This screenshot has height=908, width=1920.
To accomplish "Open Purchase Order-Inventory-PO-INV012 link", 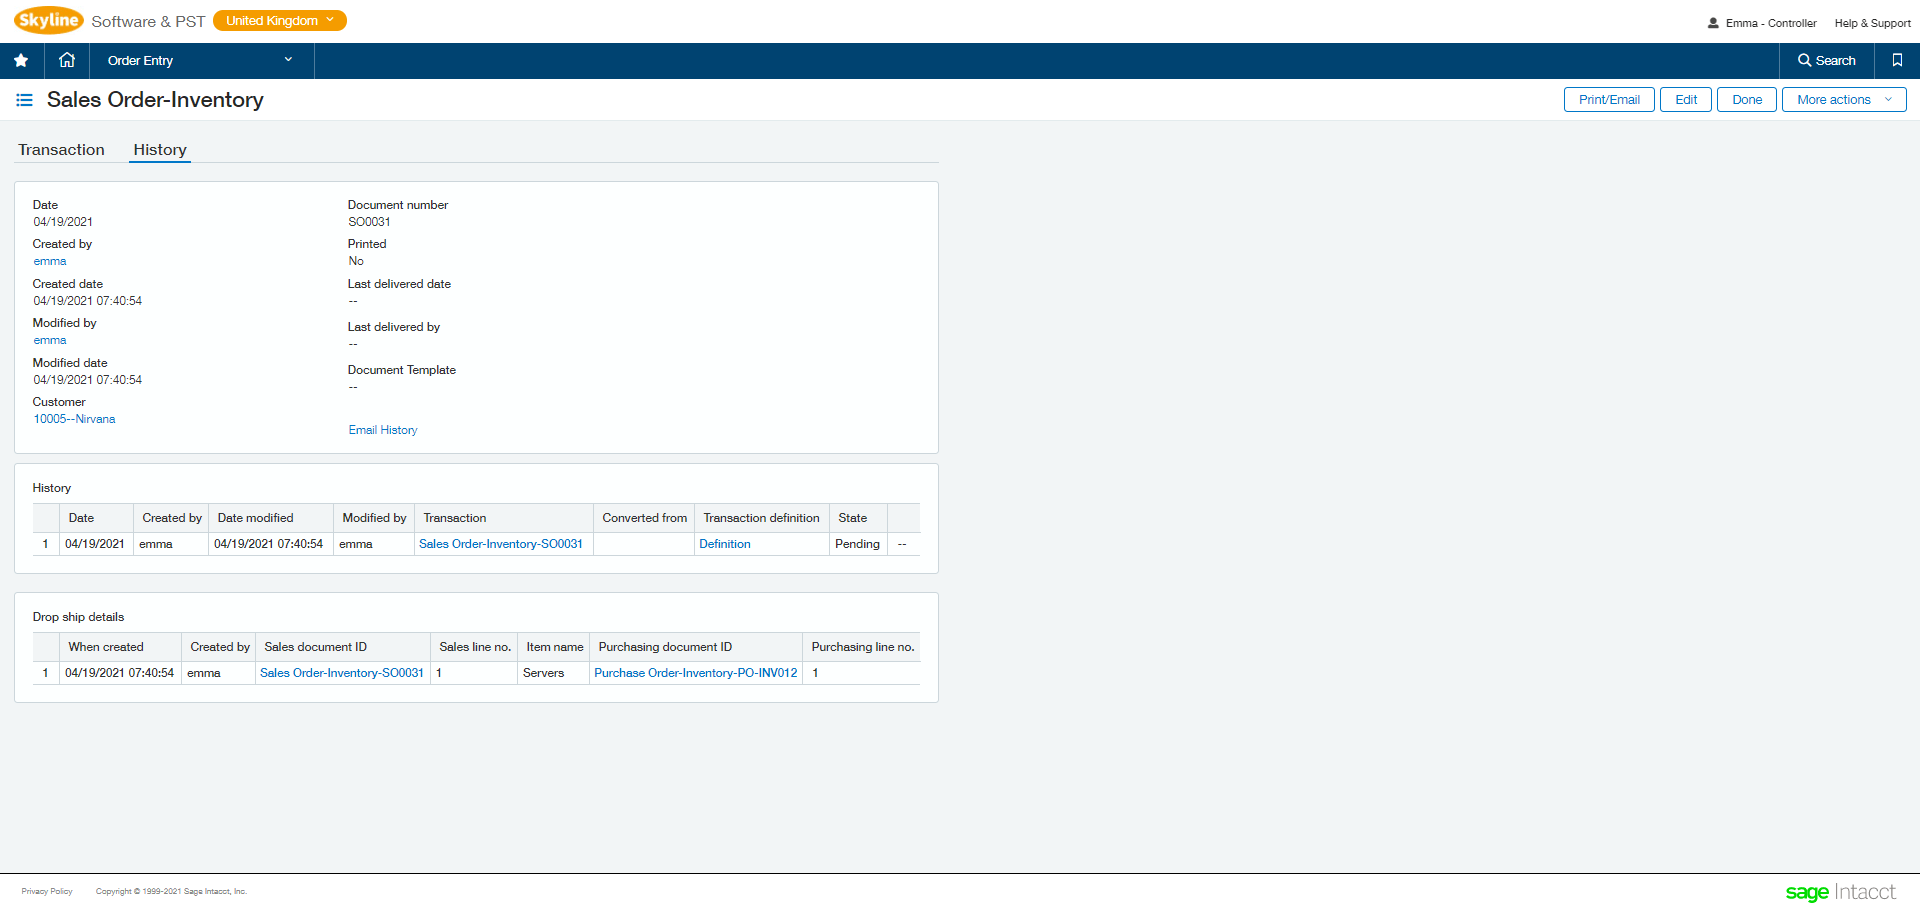I will pos(695,672).
